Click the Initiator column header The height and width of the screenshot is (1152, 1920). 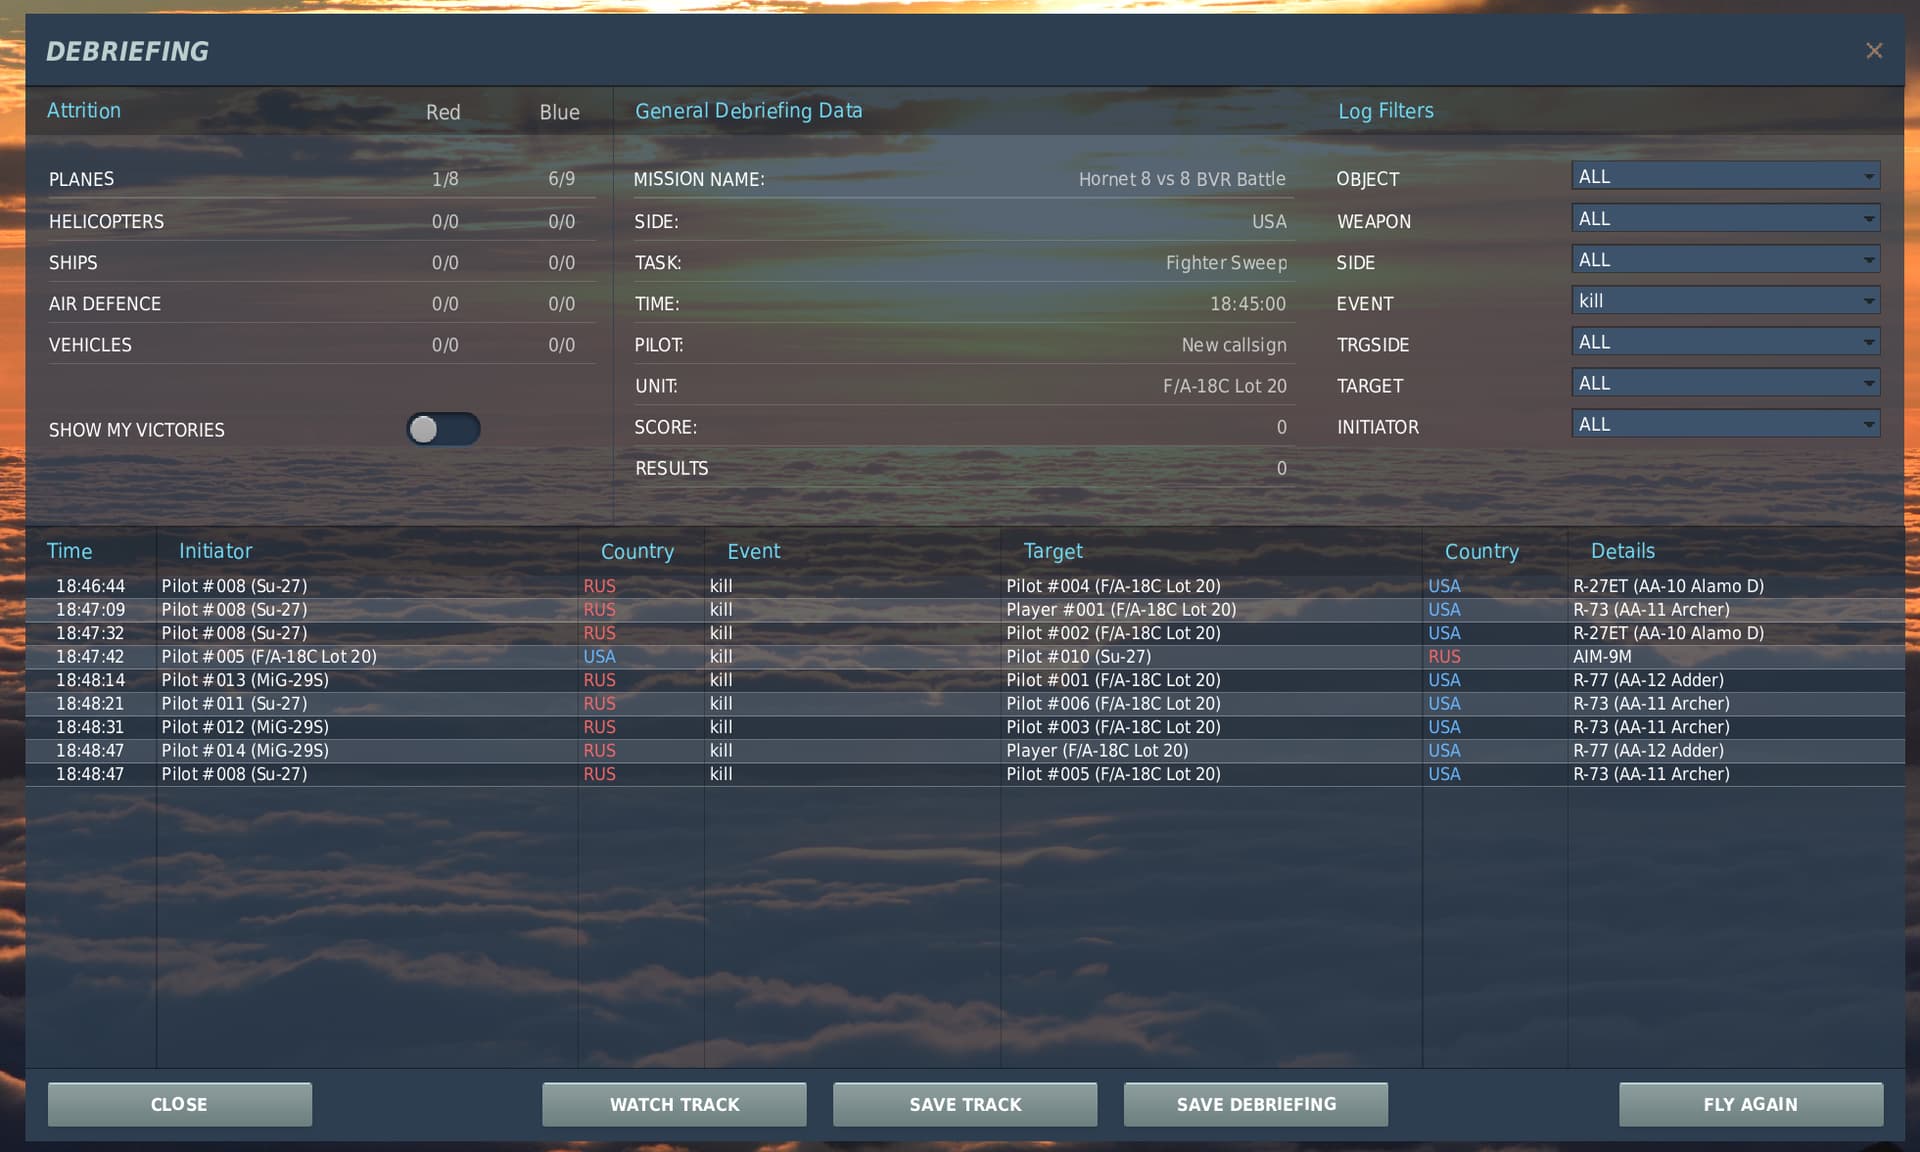click(215, 551)
